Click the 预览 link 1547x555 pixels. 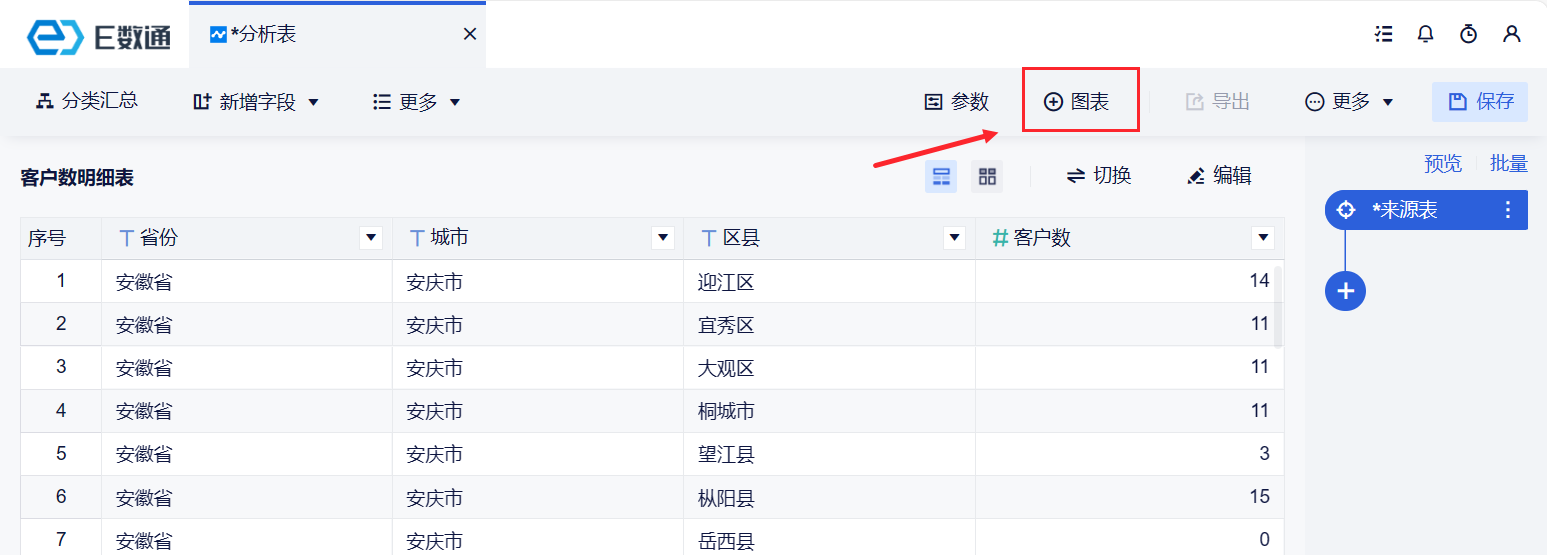tap(1442, 164)
